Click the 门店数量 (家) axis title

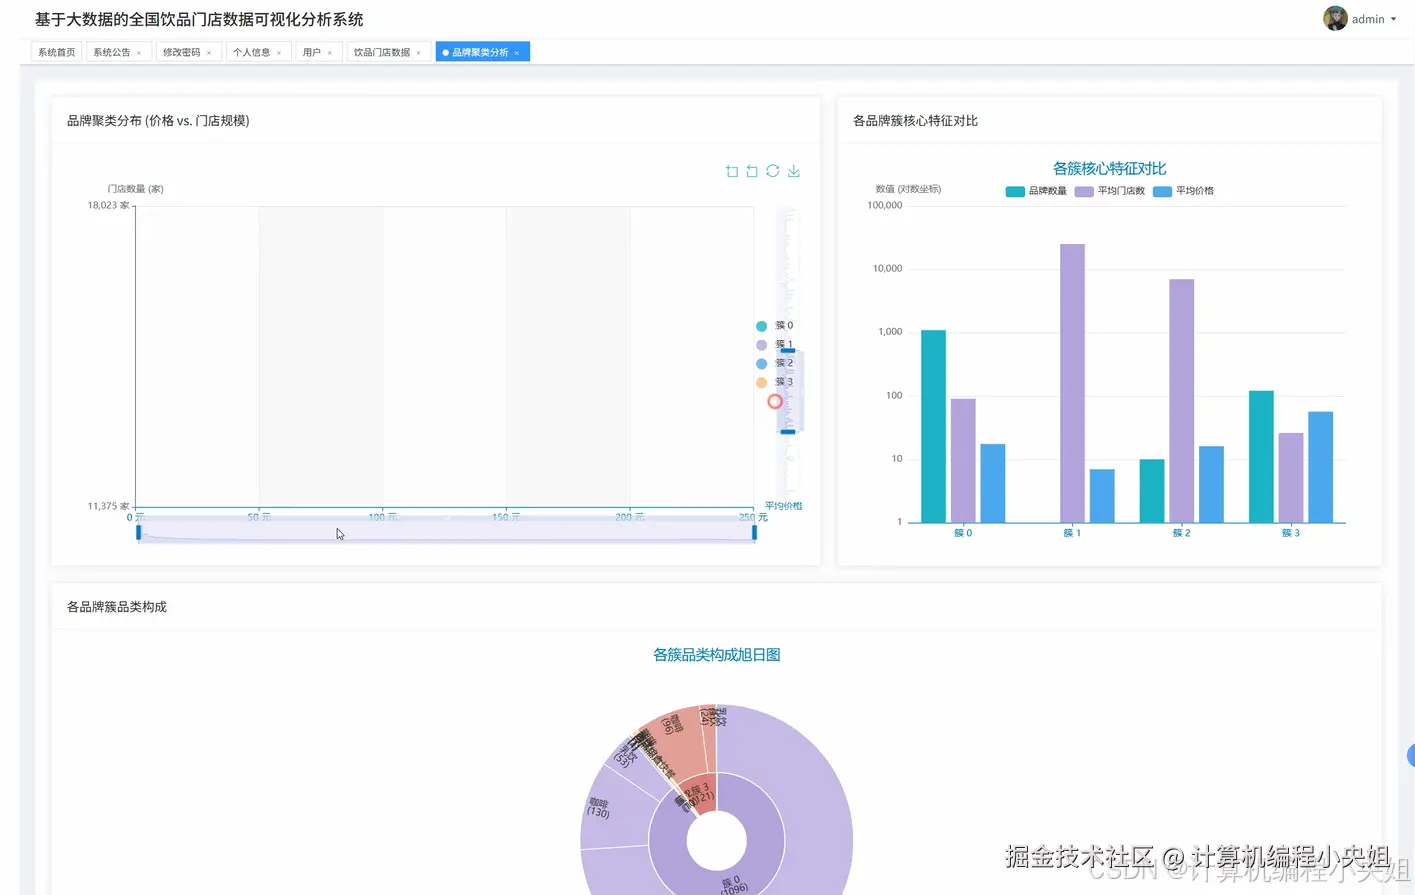135,189
